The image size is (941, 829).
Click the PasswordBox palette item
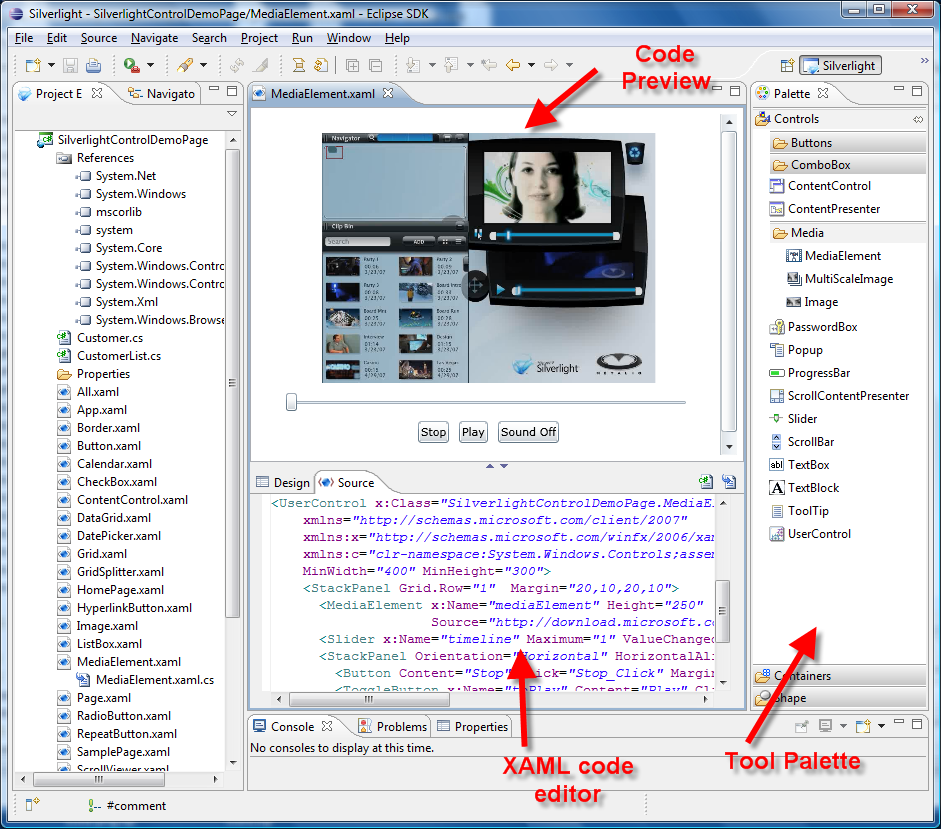[x=821, y=327]
